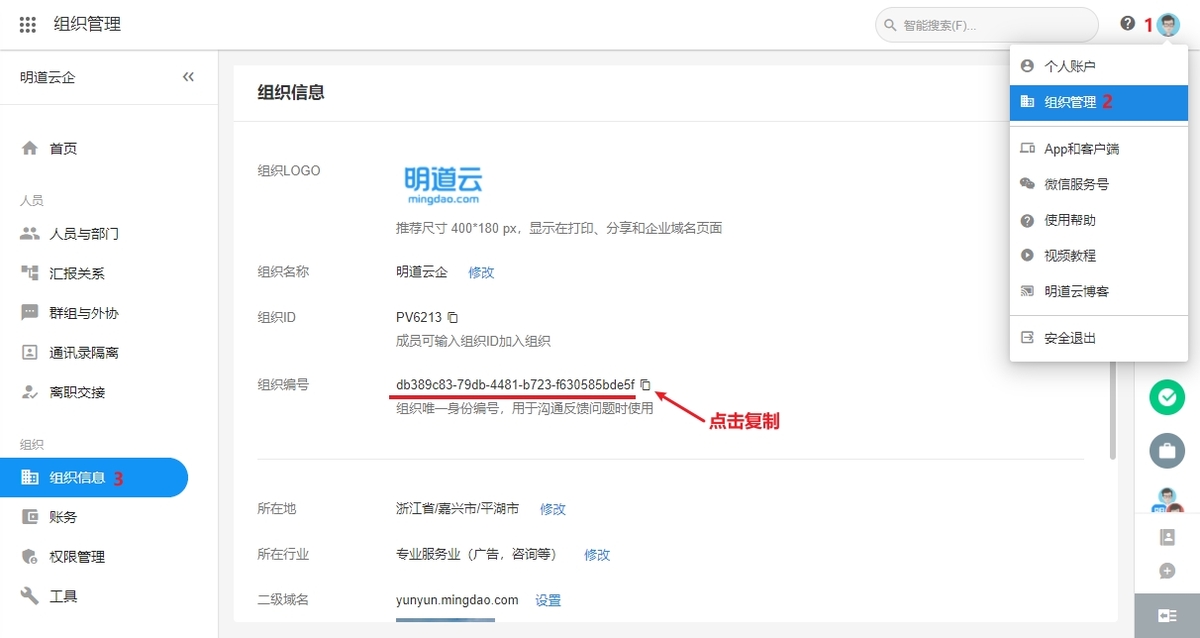Click 修改 next to 组织名称
Screen dimensions: 1200x638
[x=481, y=272]
